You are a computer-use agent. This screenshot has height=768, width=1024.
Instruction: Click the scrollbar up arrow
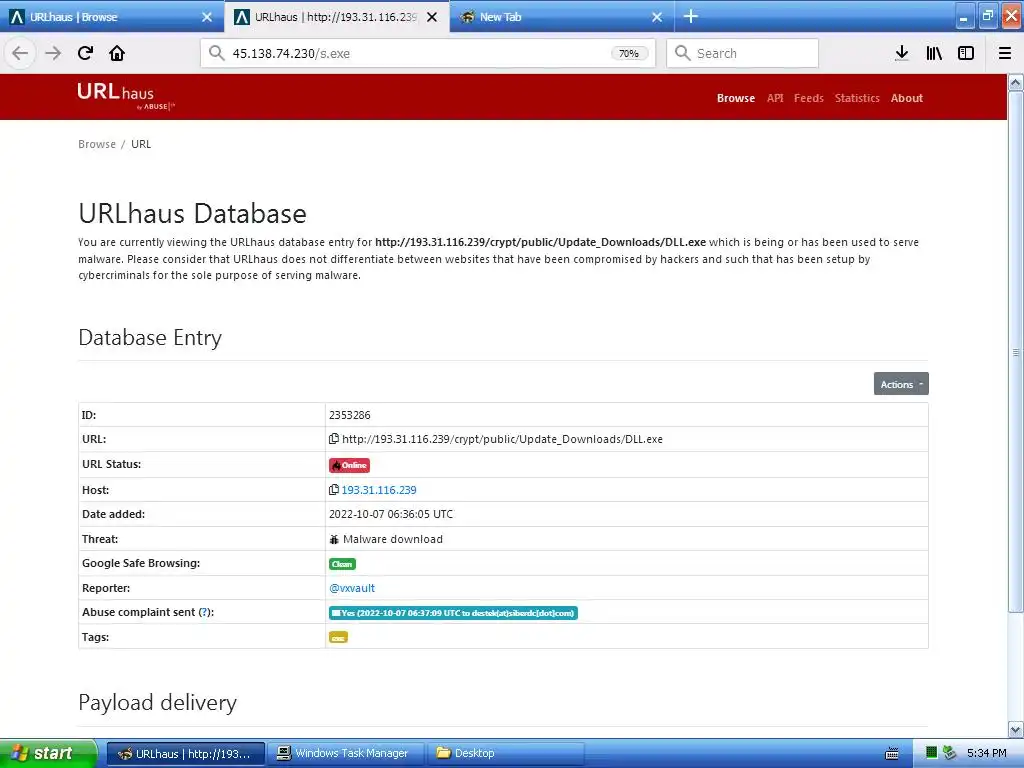[x=1016, y=82]
